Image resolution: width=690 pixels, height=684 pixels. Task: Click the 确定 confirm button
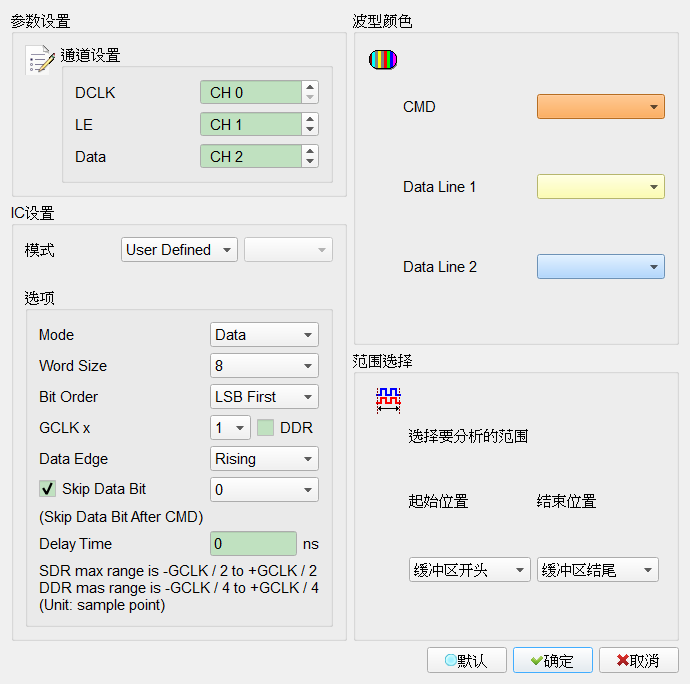click(x=553, y=660)
